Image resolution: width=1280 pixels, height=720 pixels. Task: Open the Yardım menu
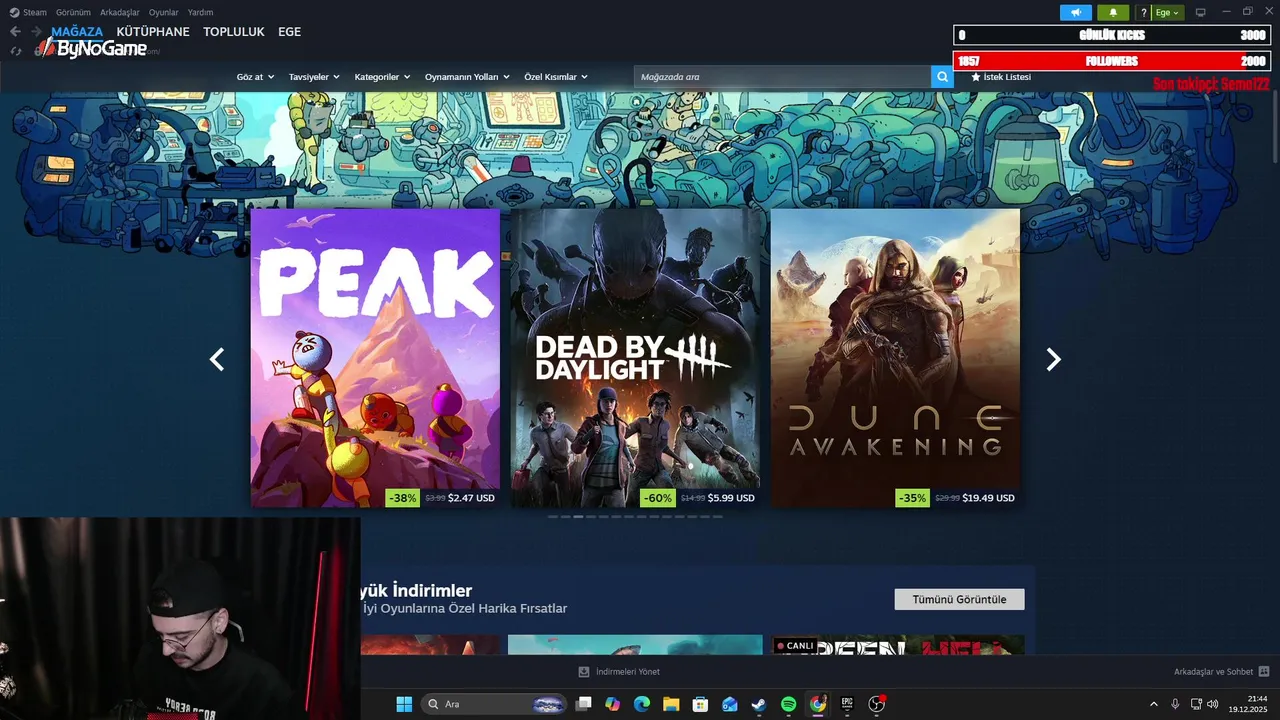point(200,13)
